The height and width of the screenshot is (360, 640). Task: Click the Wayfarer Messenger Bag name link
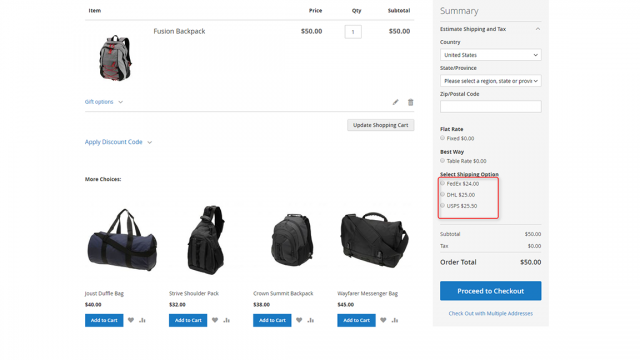[367, 293]
